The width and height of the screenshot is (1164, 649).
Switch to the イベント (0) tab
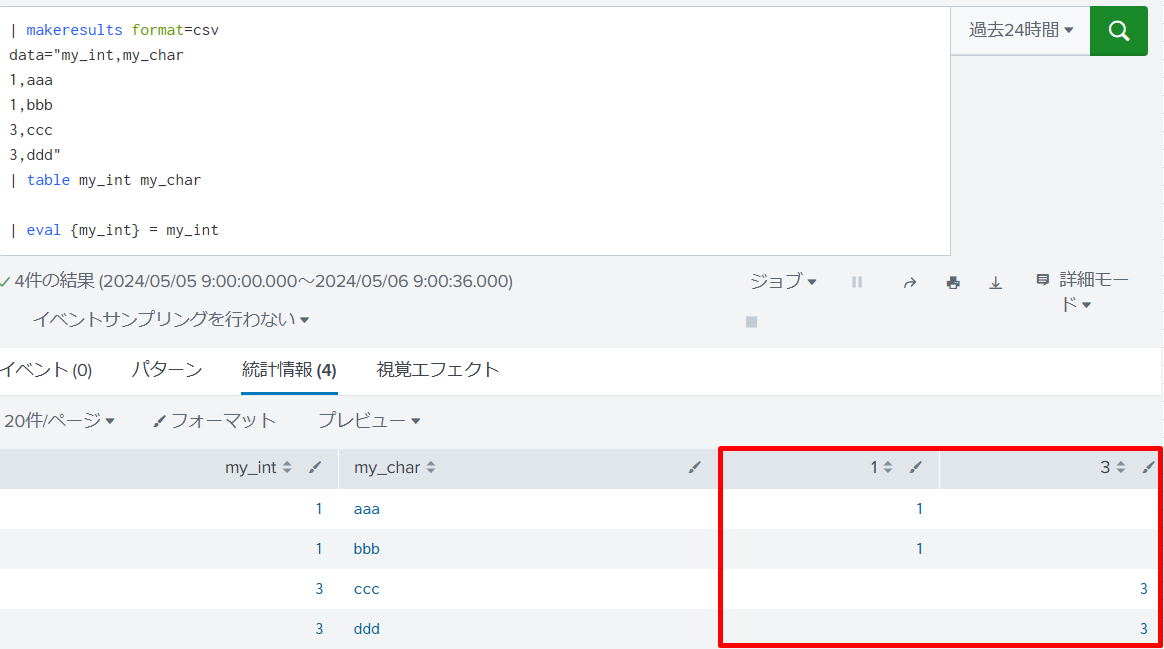[x=46, y=370]
